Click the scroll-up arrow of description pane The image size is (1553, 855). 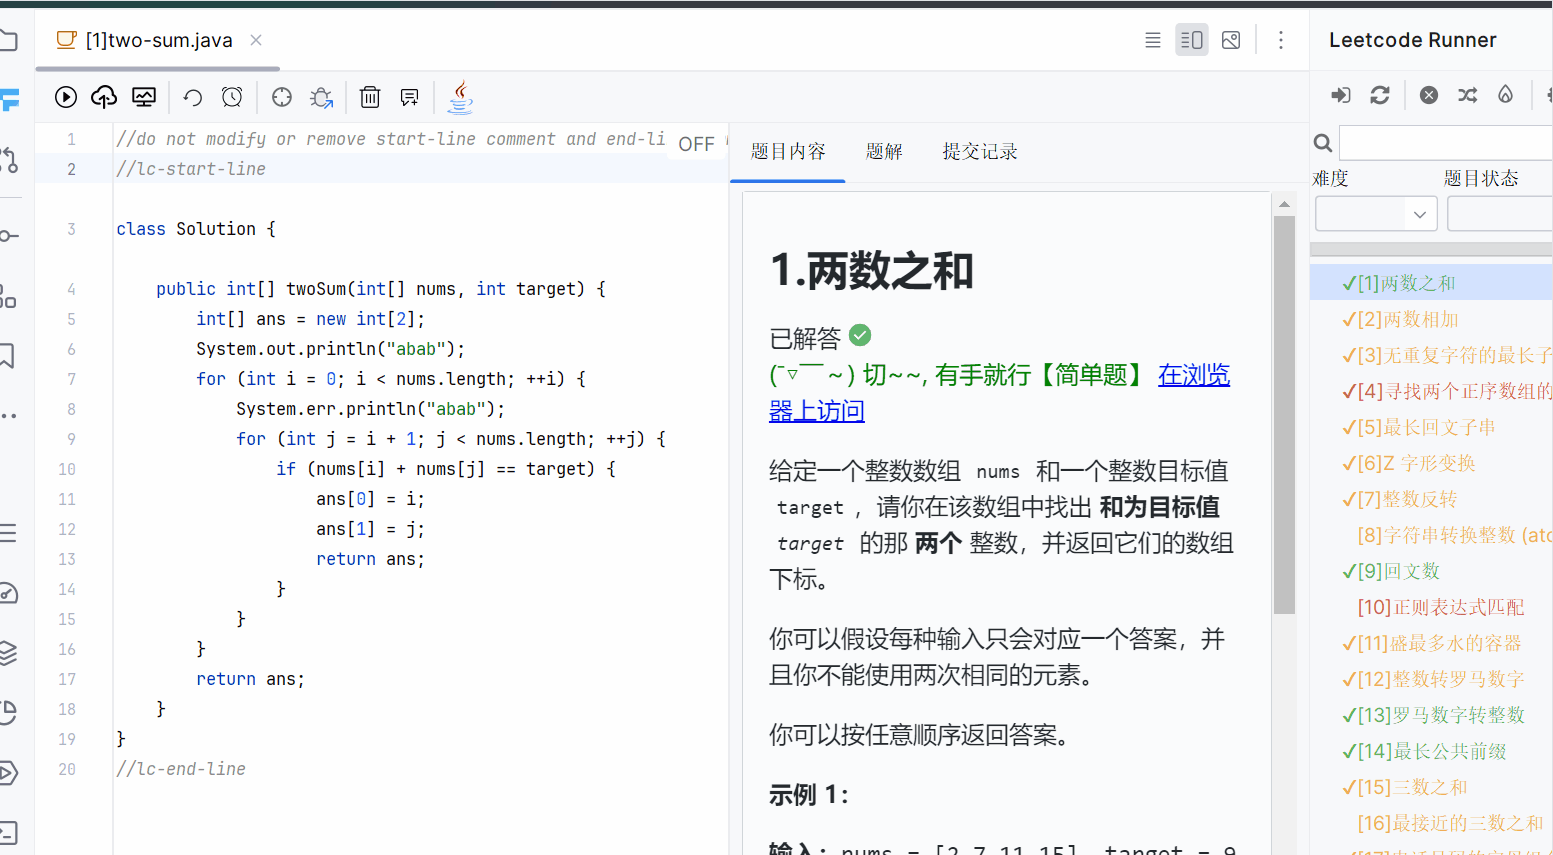pos(1284,204)
